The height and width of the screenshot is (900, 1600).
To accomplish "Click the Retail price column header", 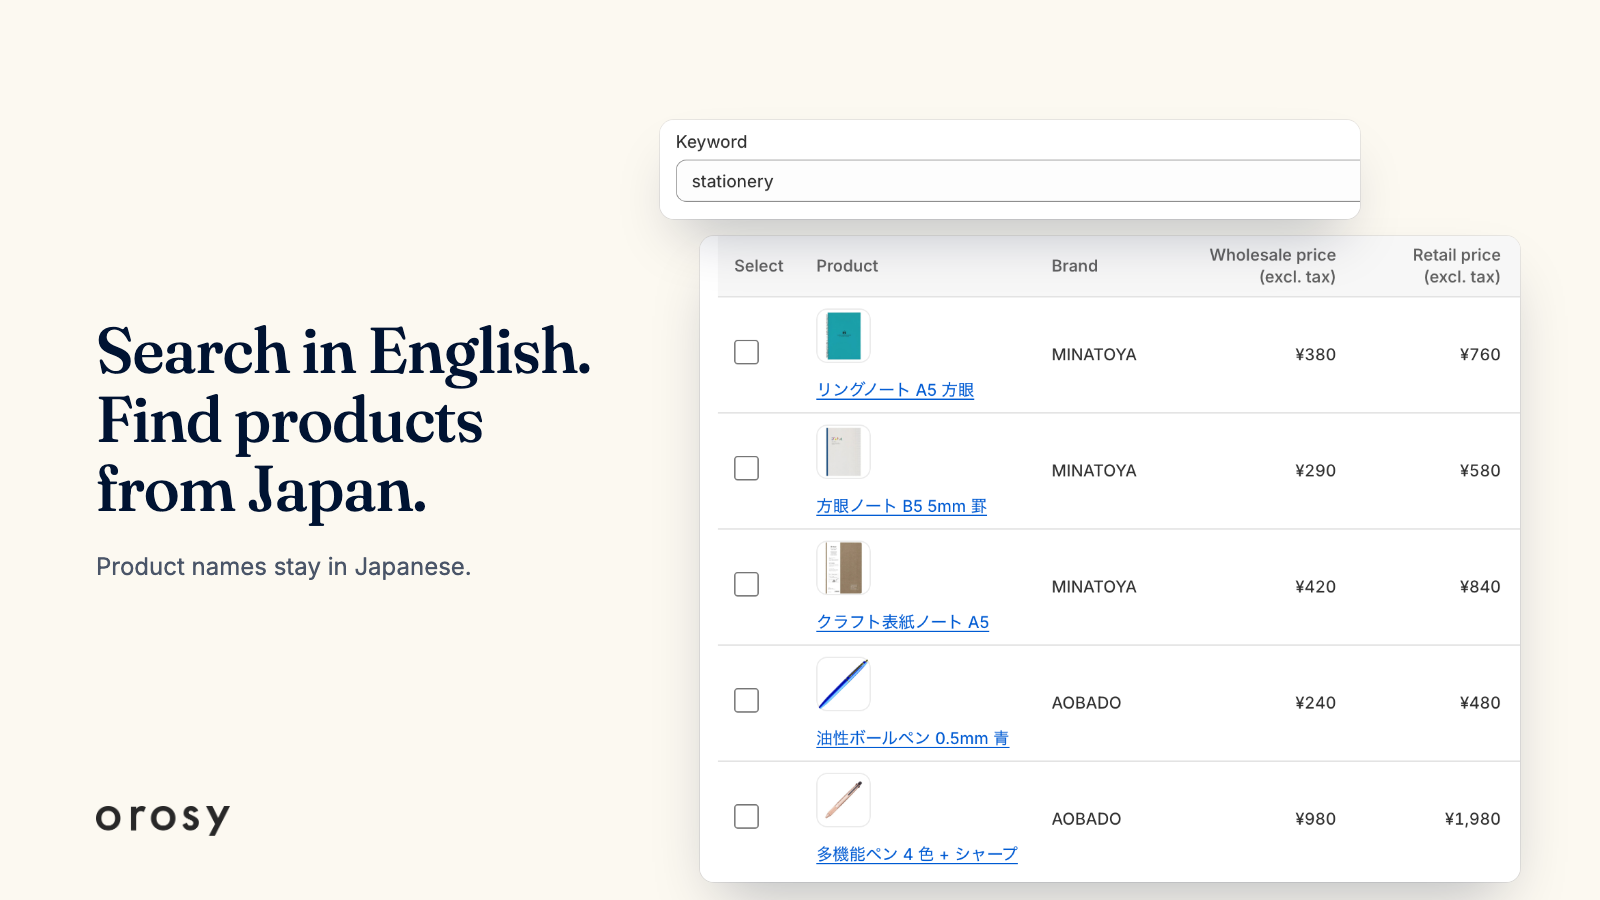I will (x=1456, y=266).
